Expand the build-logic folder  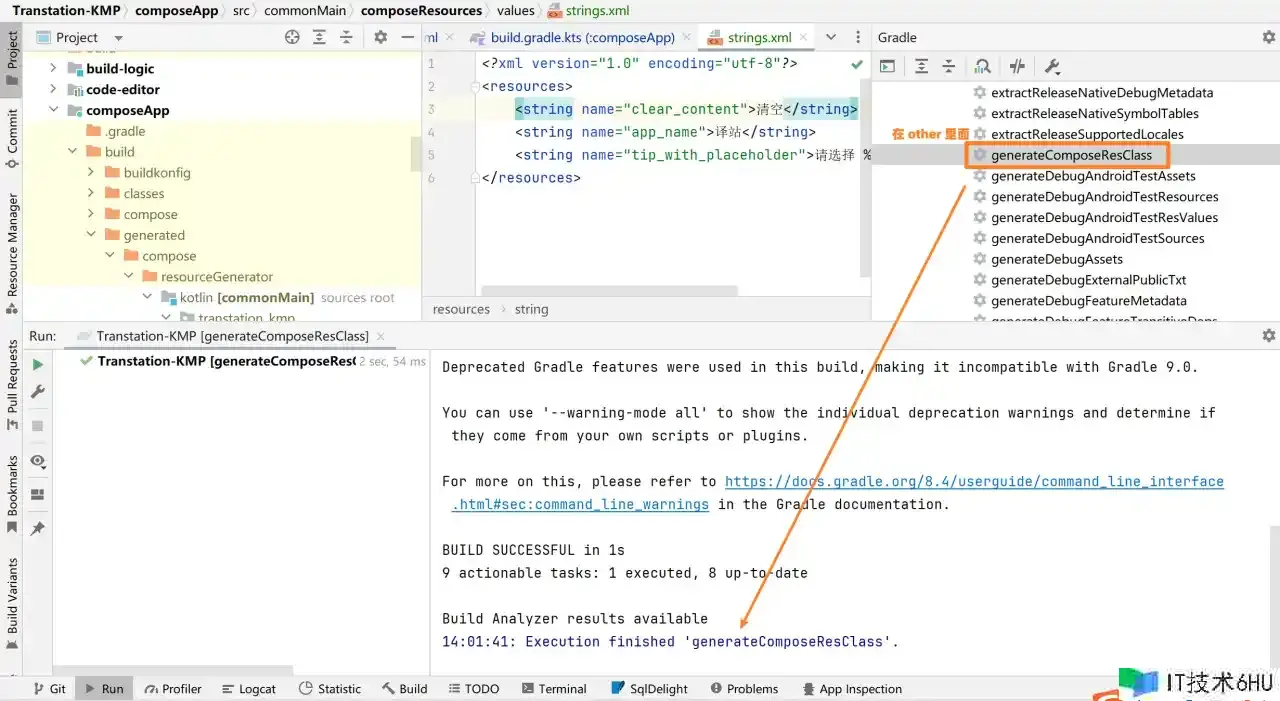pyautogui.click(x=53, y=68)
